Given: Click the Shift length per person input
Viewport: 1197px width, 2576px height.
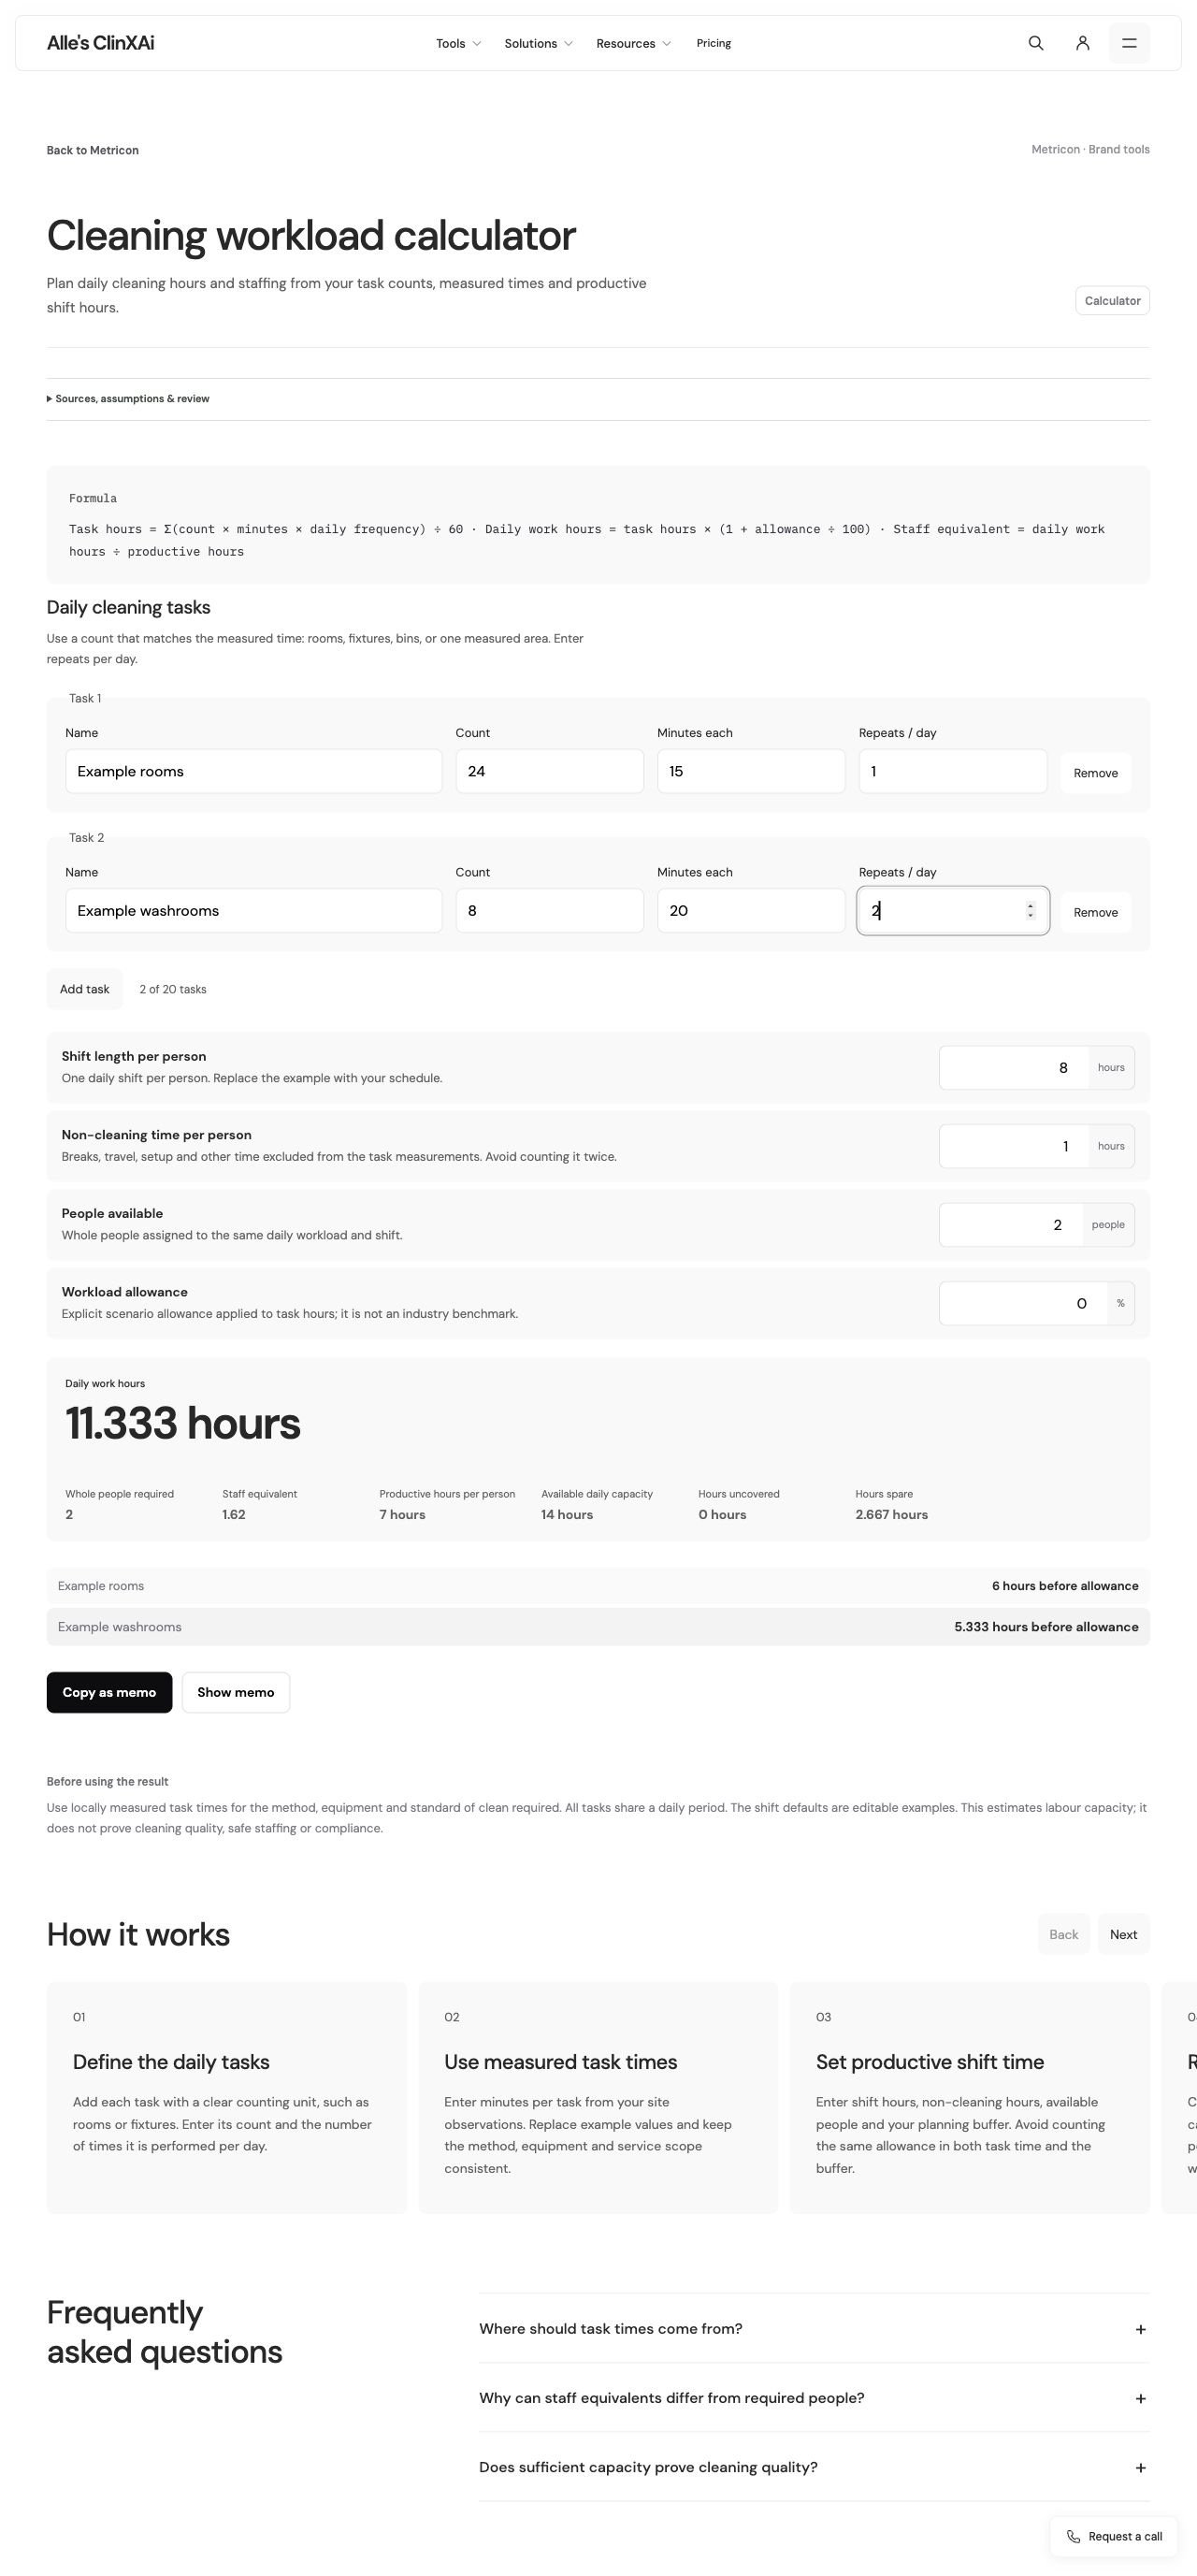Looking at the screenshot, I should 1014,1067.
